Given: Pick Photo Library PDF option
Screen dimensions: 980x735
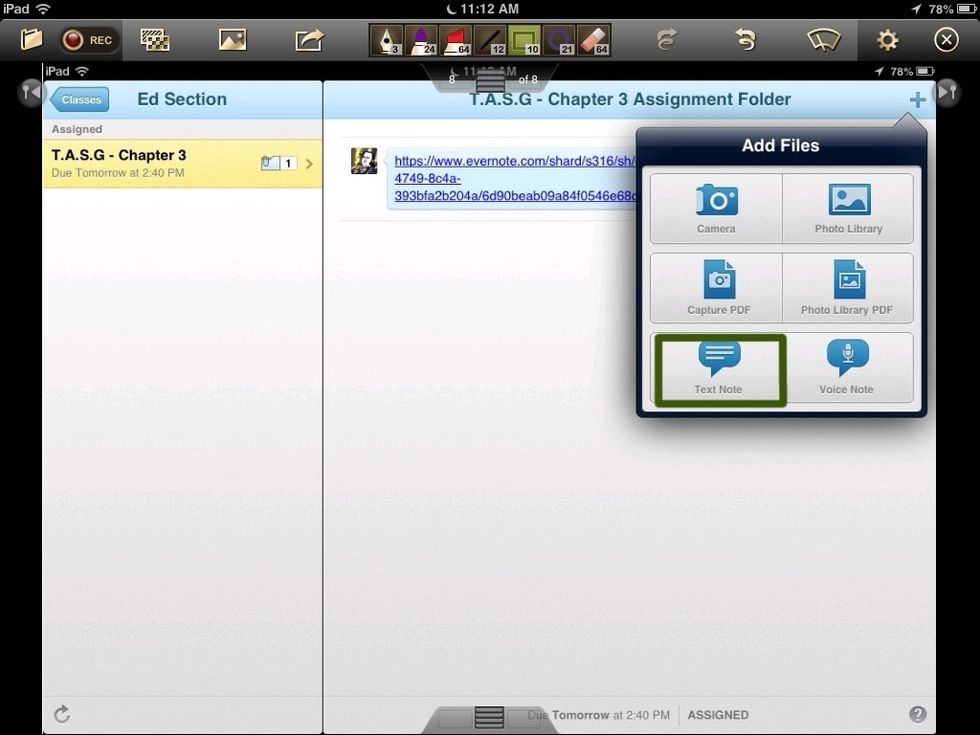Looking at the screenshot, I should tap(847, 288).
